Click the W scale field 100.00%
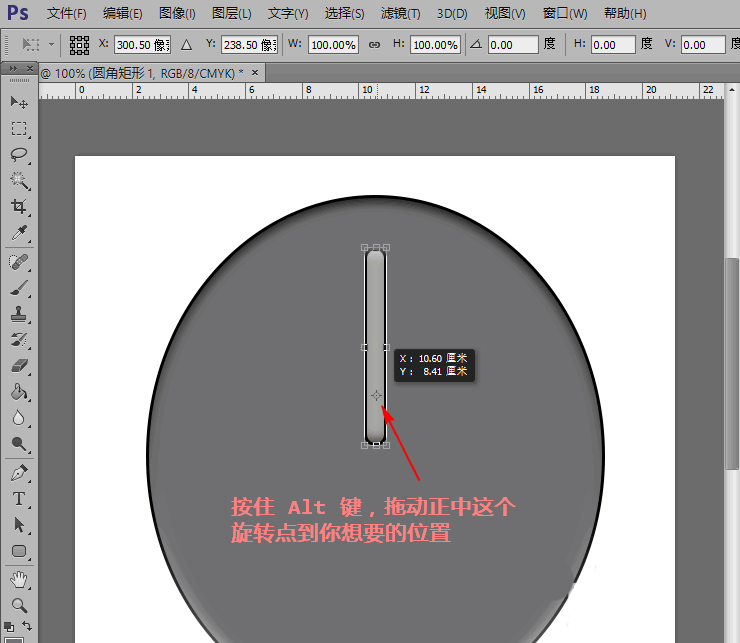 point(333,45)
